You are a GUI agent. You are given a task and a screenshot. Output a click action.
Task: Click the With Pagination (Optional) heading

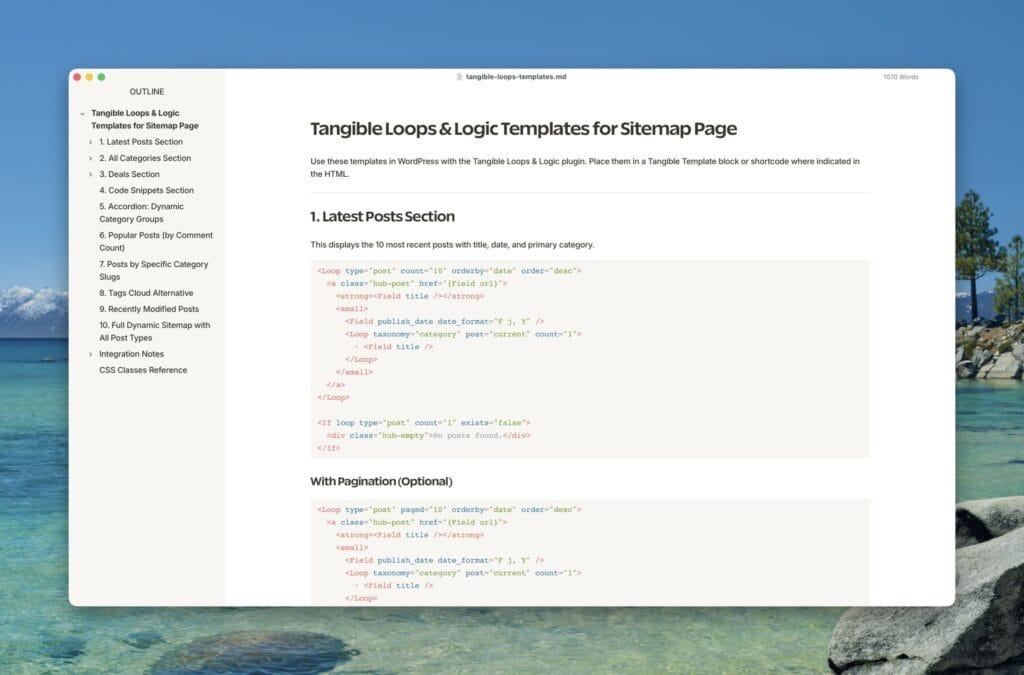(380, 481)
